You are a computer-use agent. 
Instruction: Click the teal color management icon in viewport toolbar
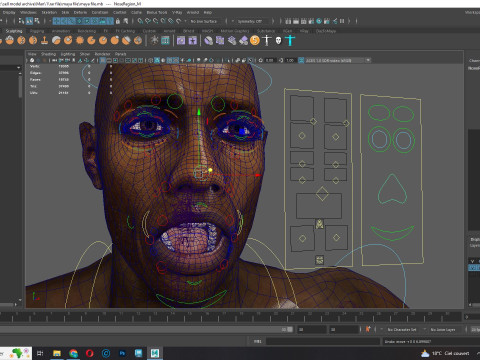301,60
